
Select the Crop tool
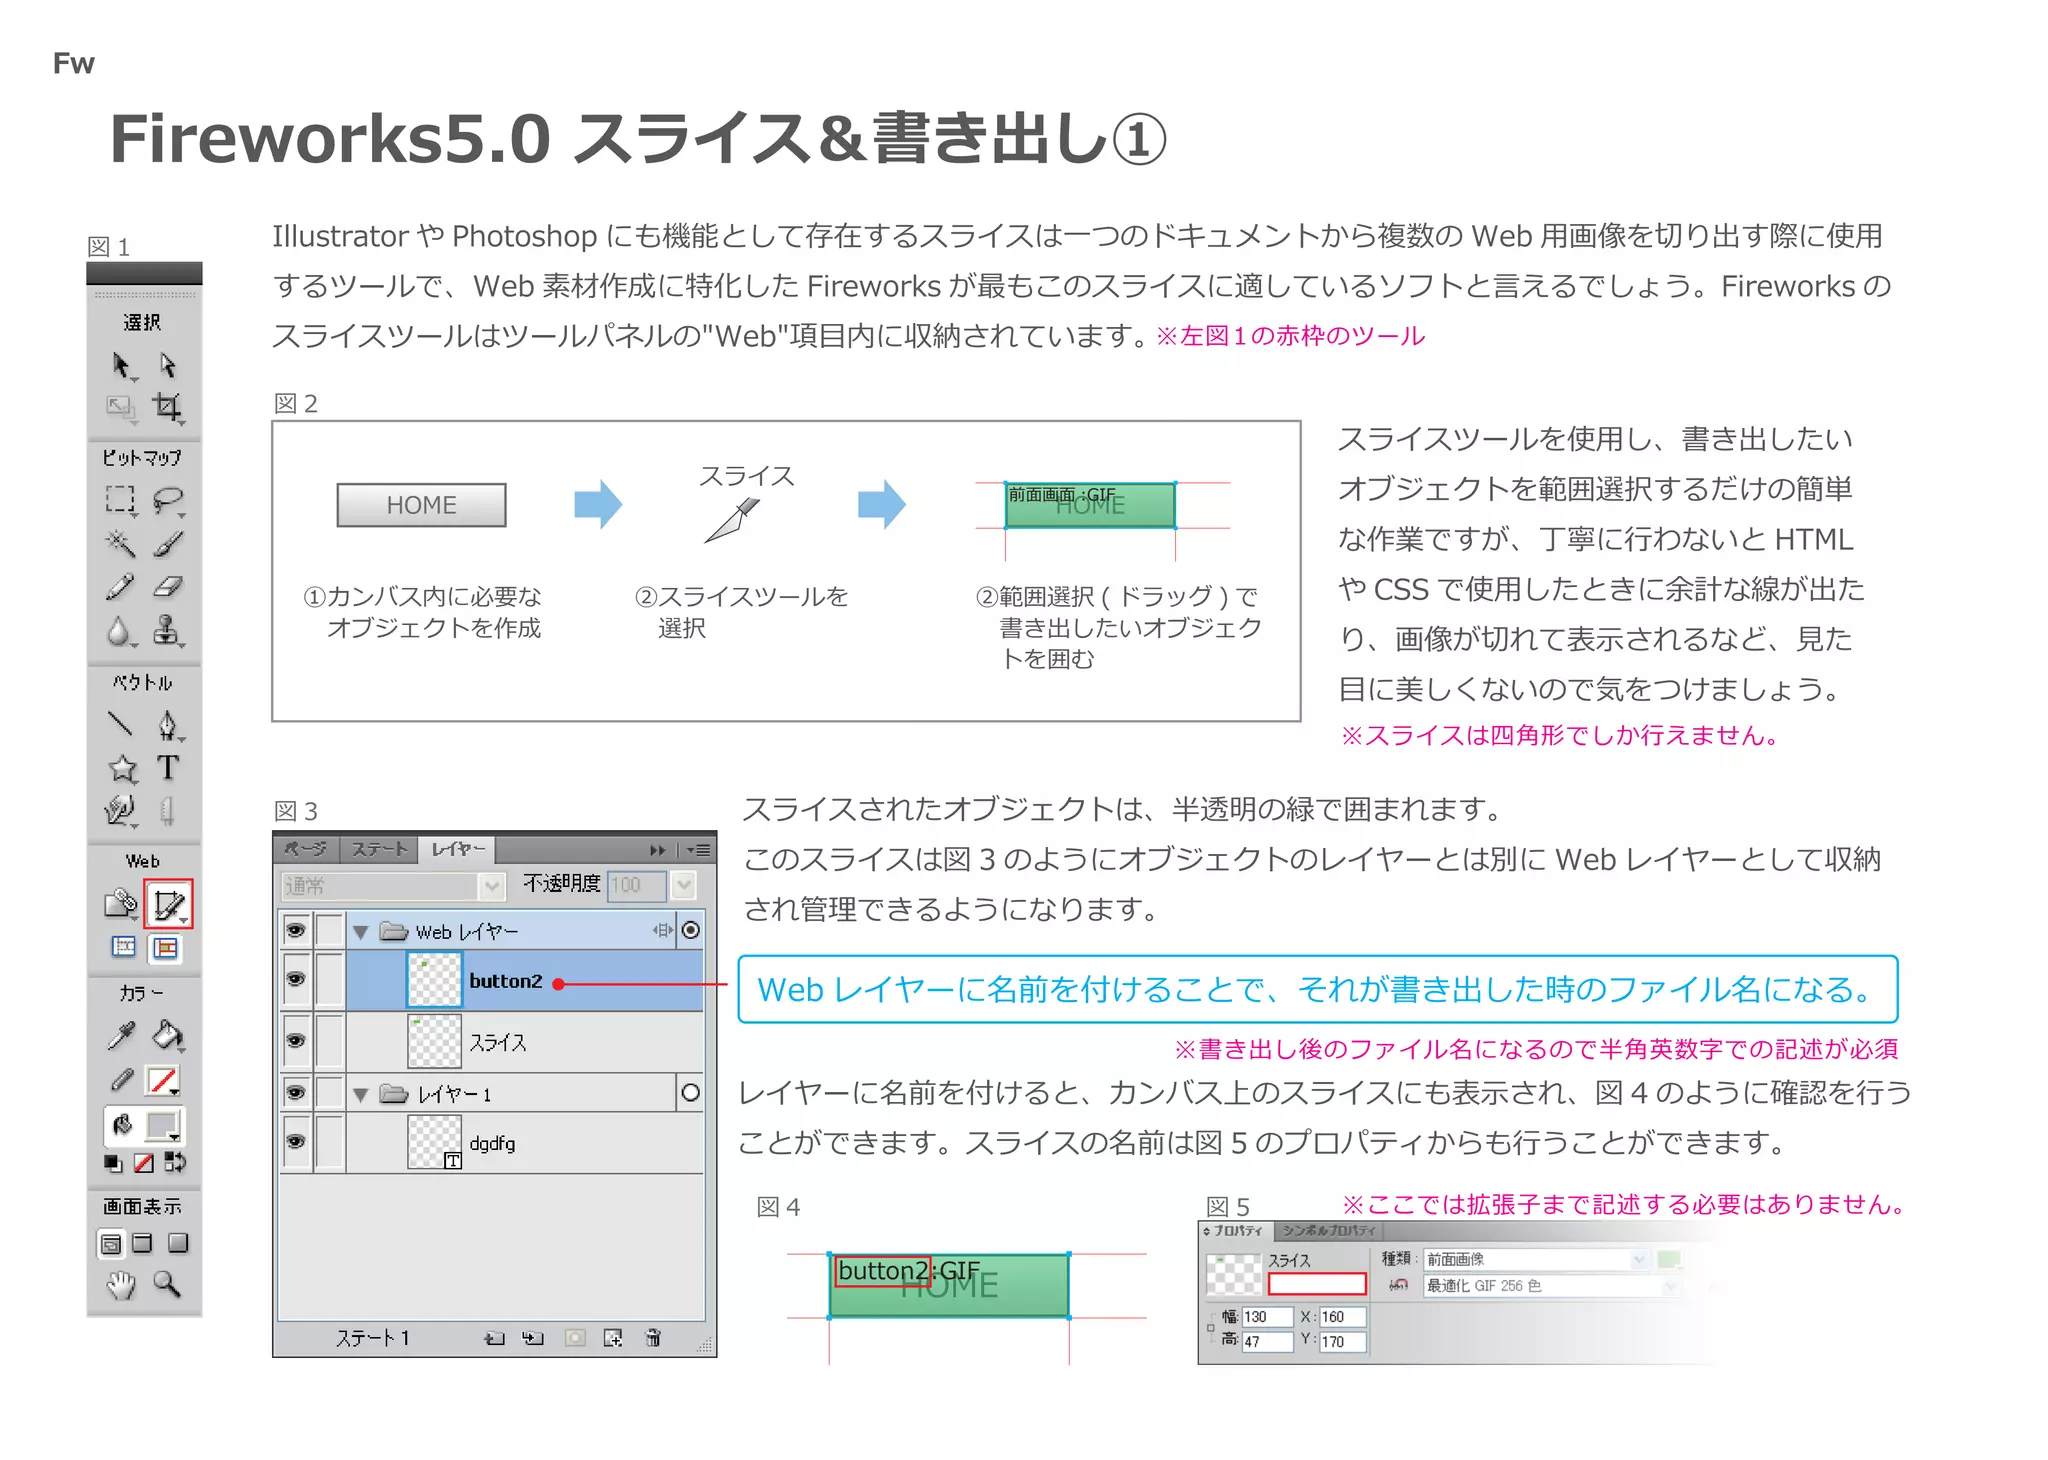click(x=167, y=407)
